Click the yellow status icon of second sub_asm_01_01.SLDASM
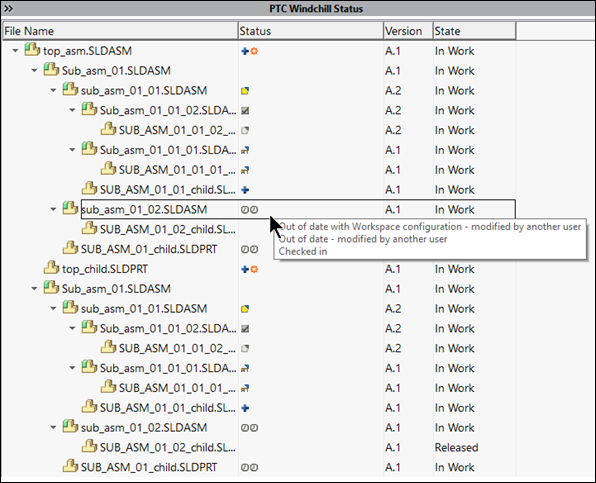Image resolution: width=596 pixels, height=483 pixels. click(245, 309)
